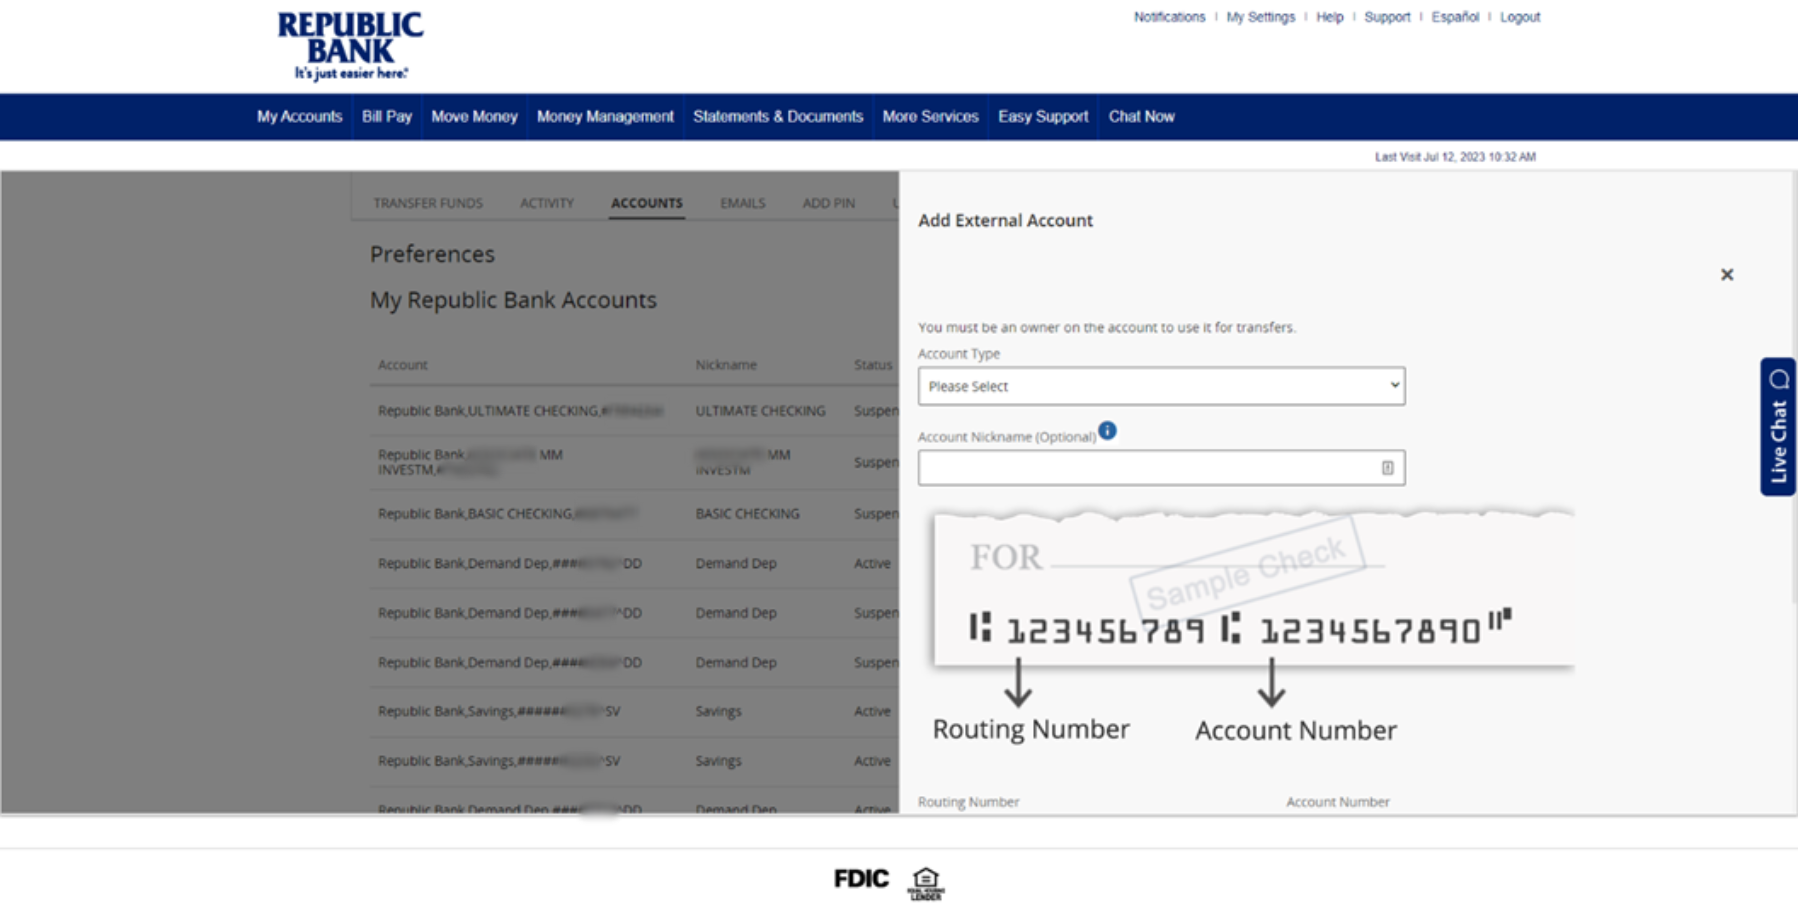
Task: Switch language to Español
Action: (x=1455, y=17)
